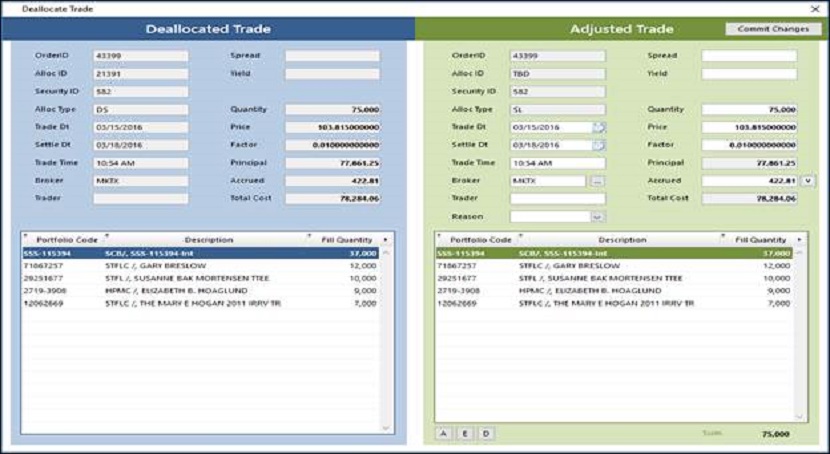The width and height of the screenshot is (830, 454).
Task: Select the GARY BRESLOW row in Deallocated list
Action: coord(200,266)
